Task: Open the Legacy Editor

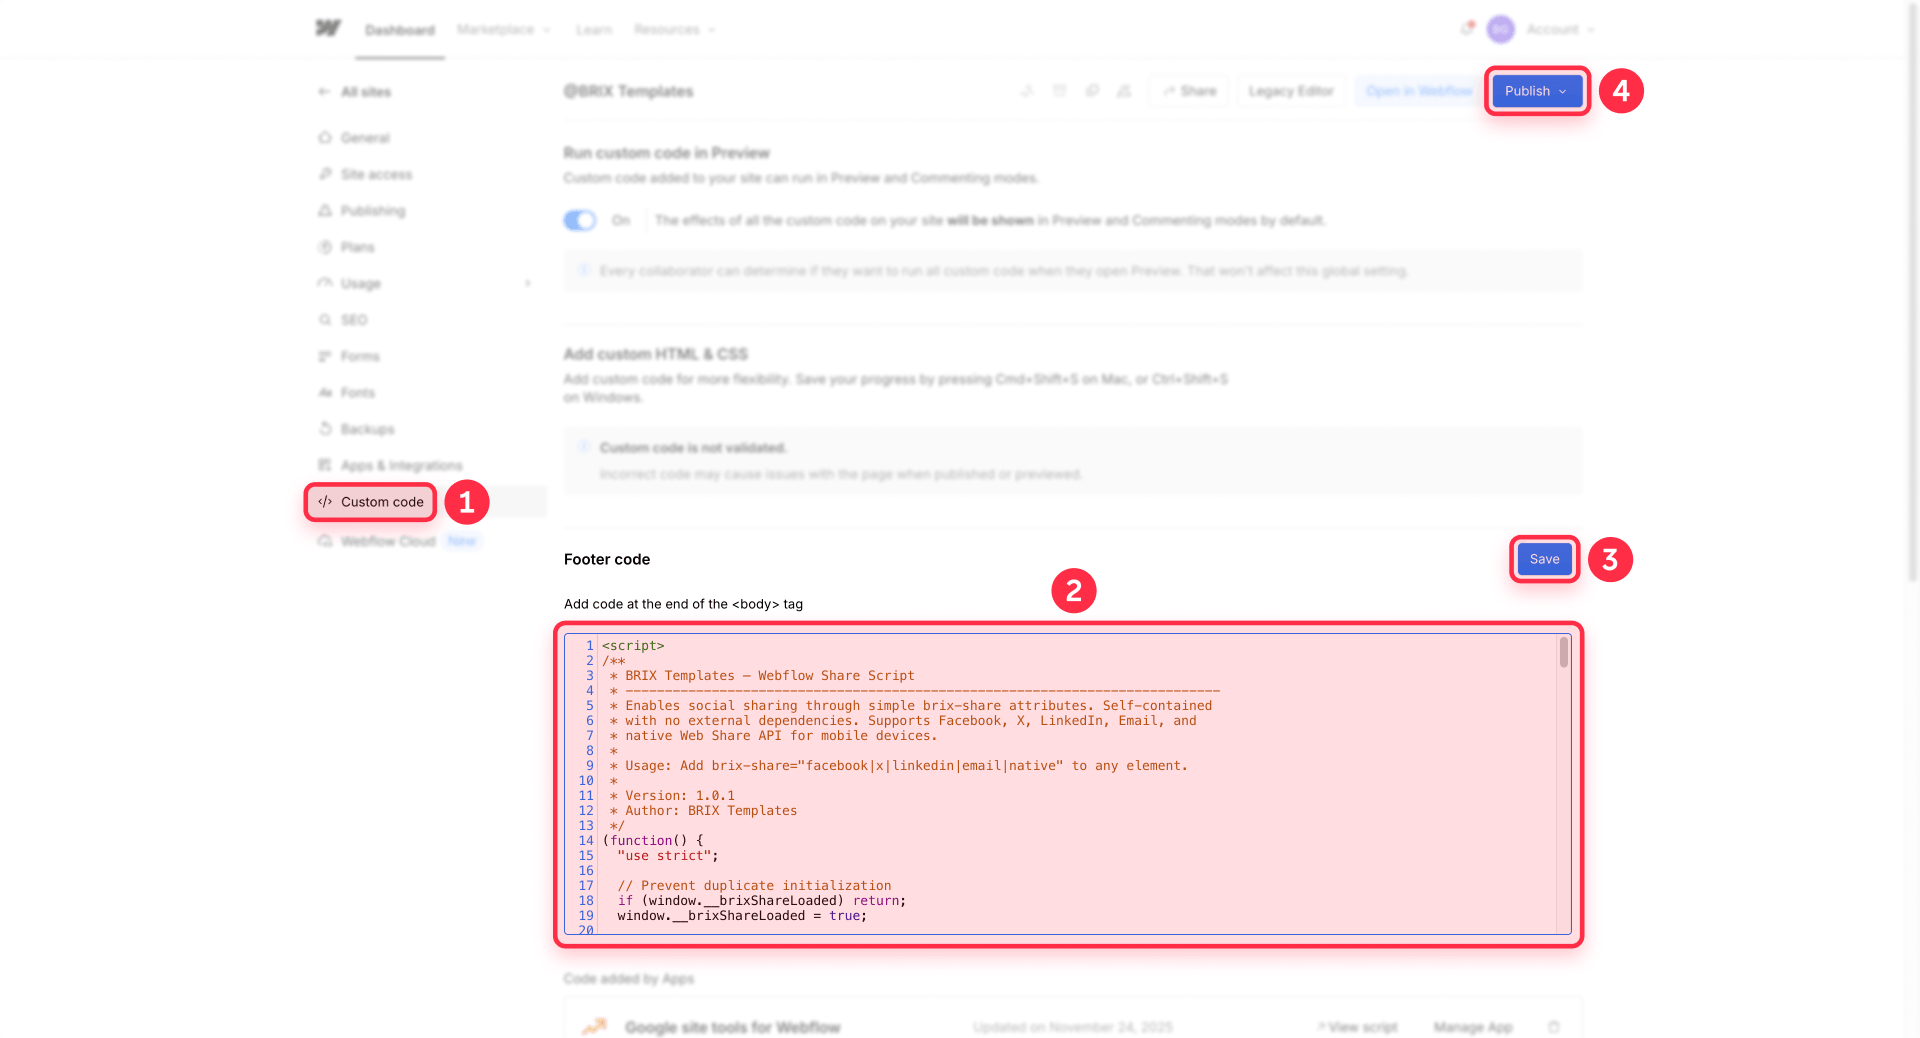Action: (1289, 90)
